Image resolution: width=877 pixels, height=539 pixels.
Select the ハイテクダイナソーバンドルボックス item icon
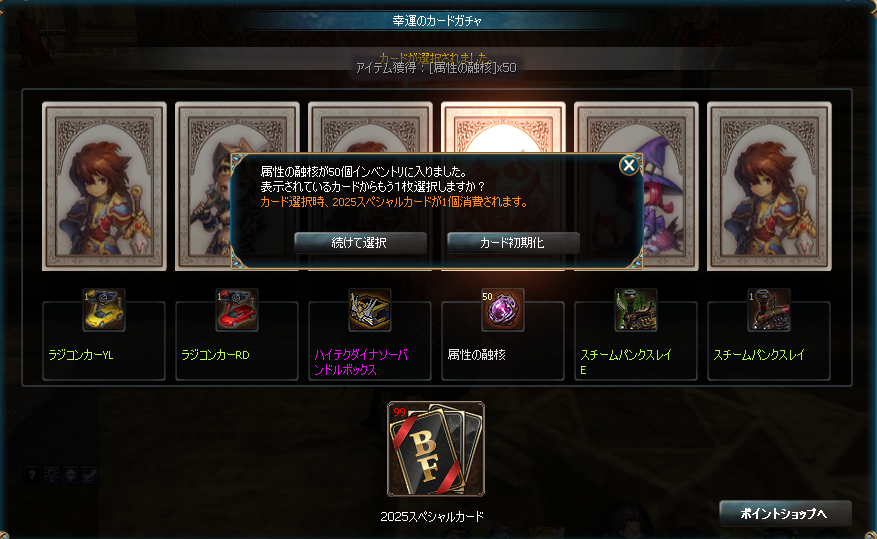click(370, 310)
